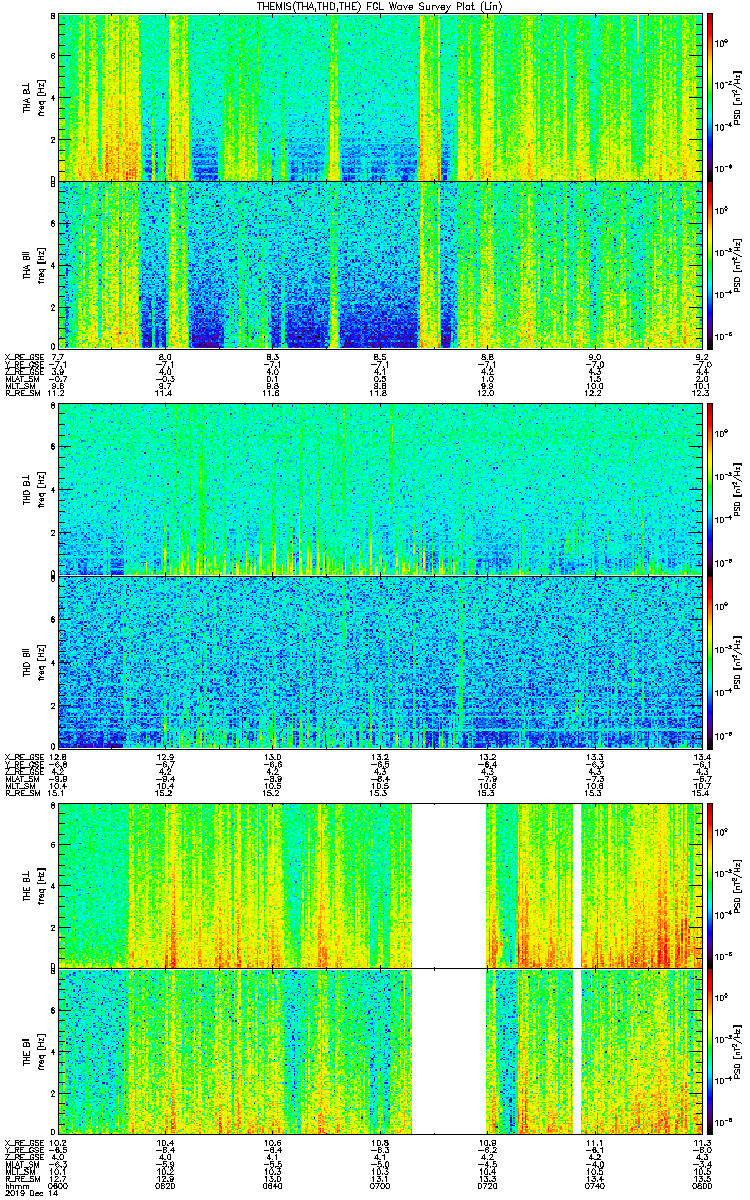Click the PSD color bar of THD B∥ panel
The height and width of the screenshot is (1200, 750).
[710, 661]
